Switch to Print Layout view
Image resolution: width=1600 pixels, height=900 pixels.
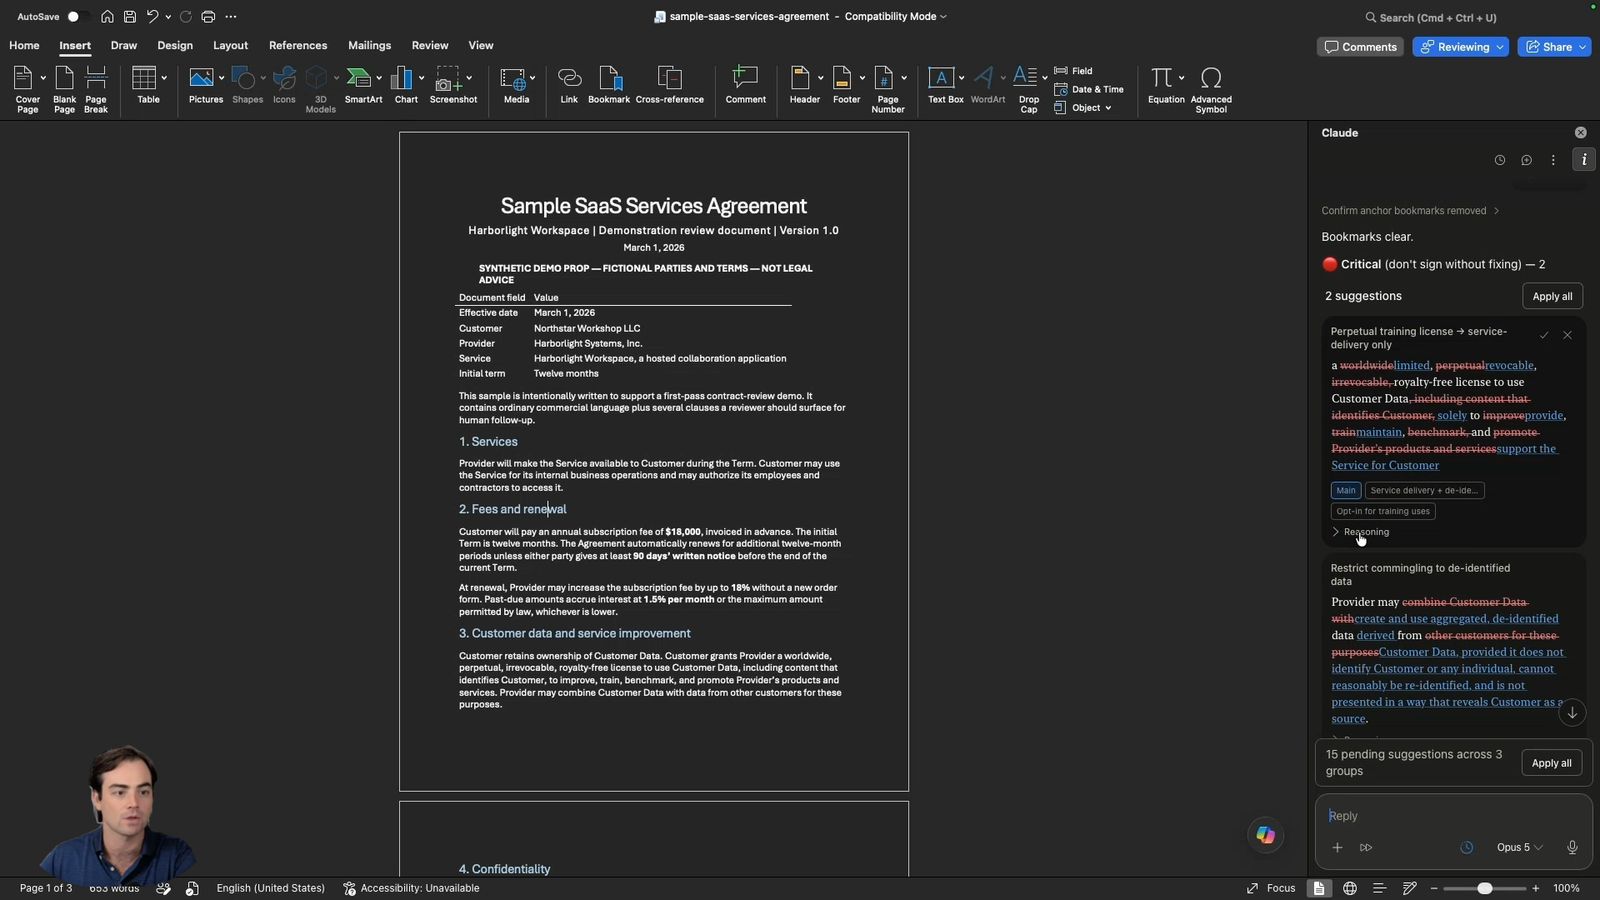(x=1319, y=888)
